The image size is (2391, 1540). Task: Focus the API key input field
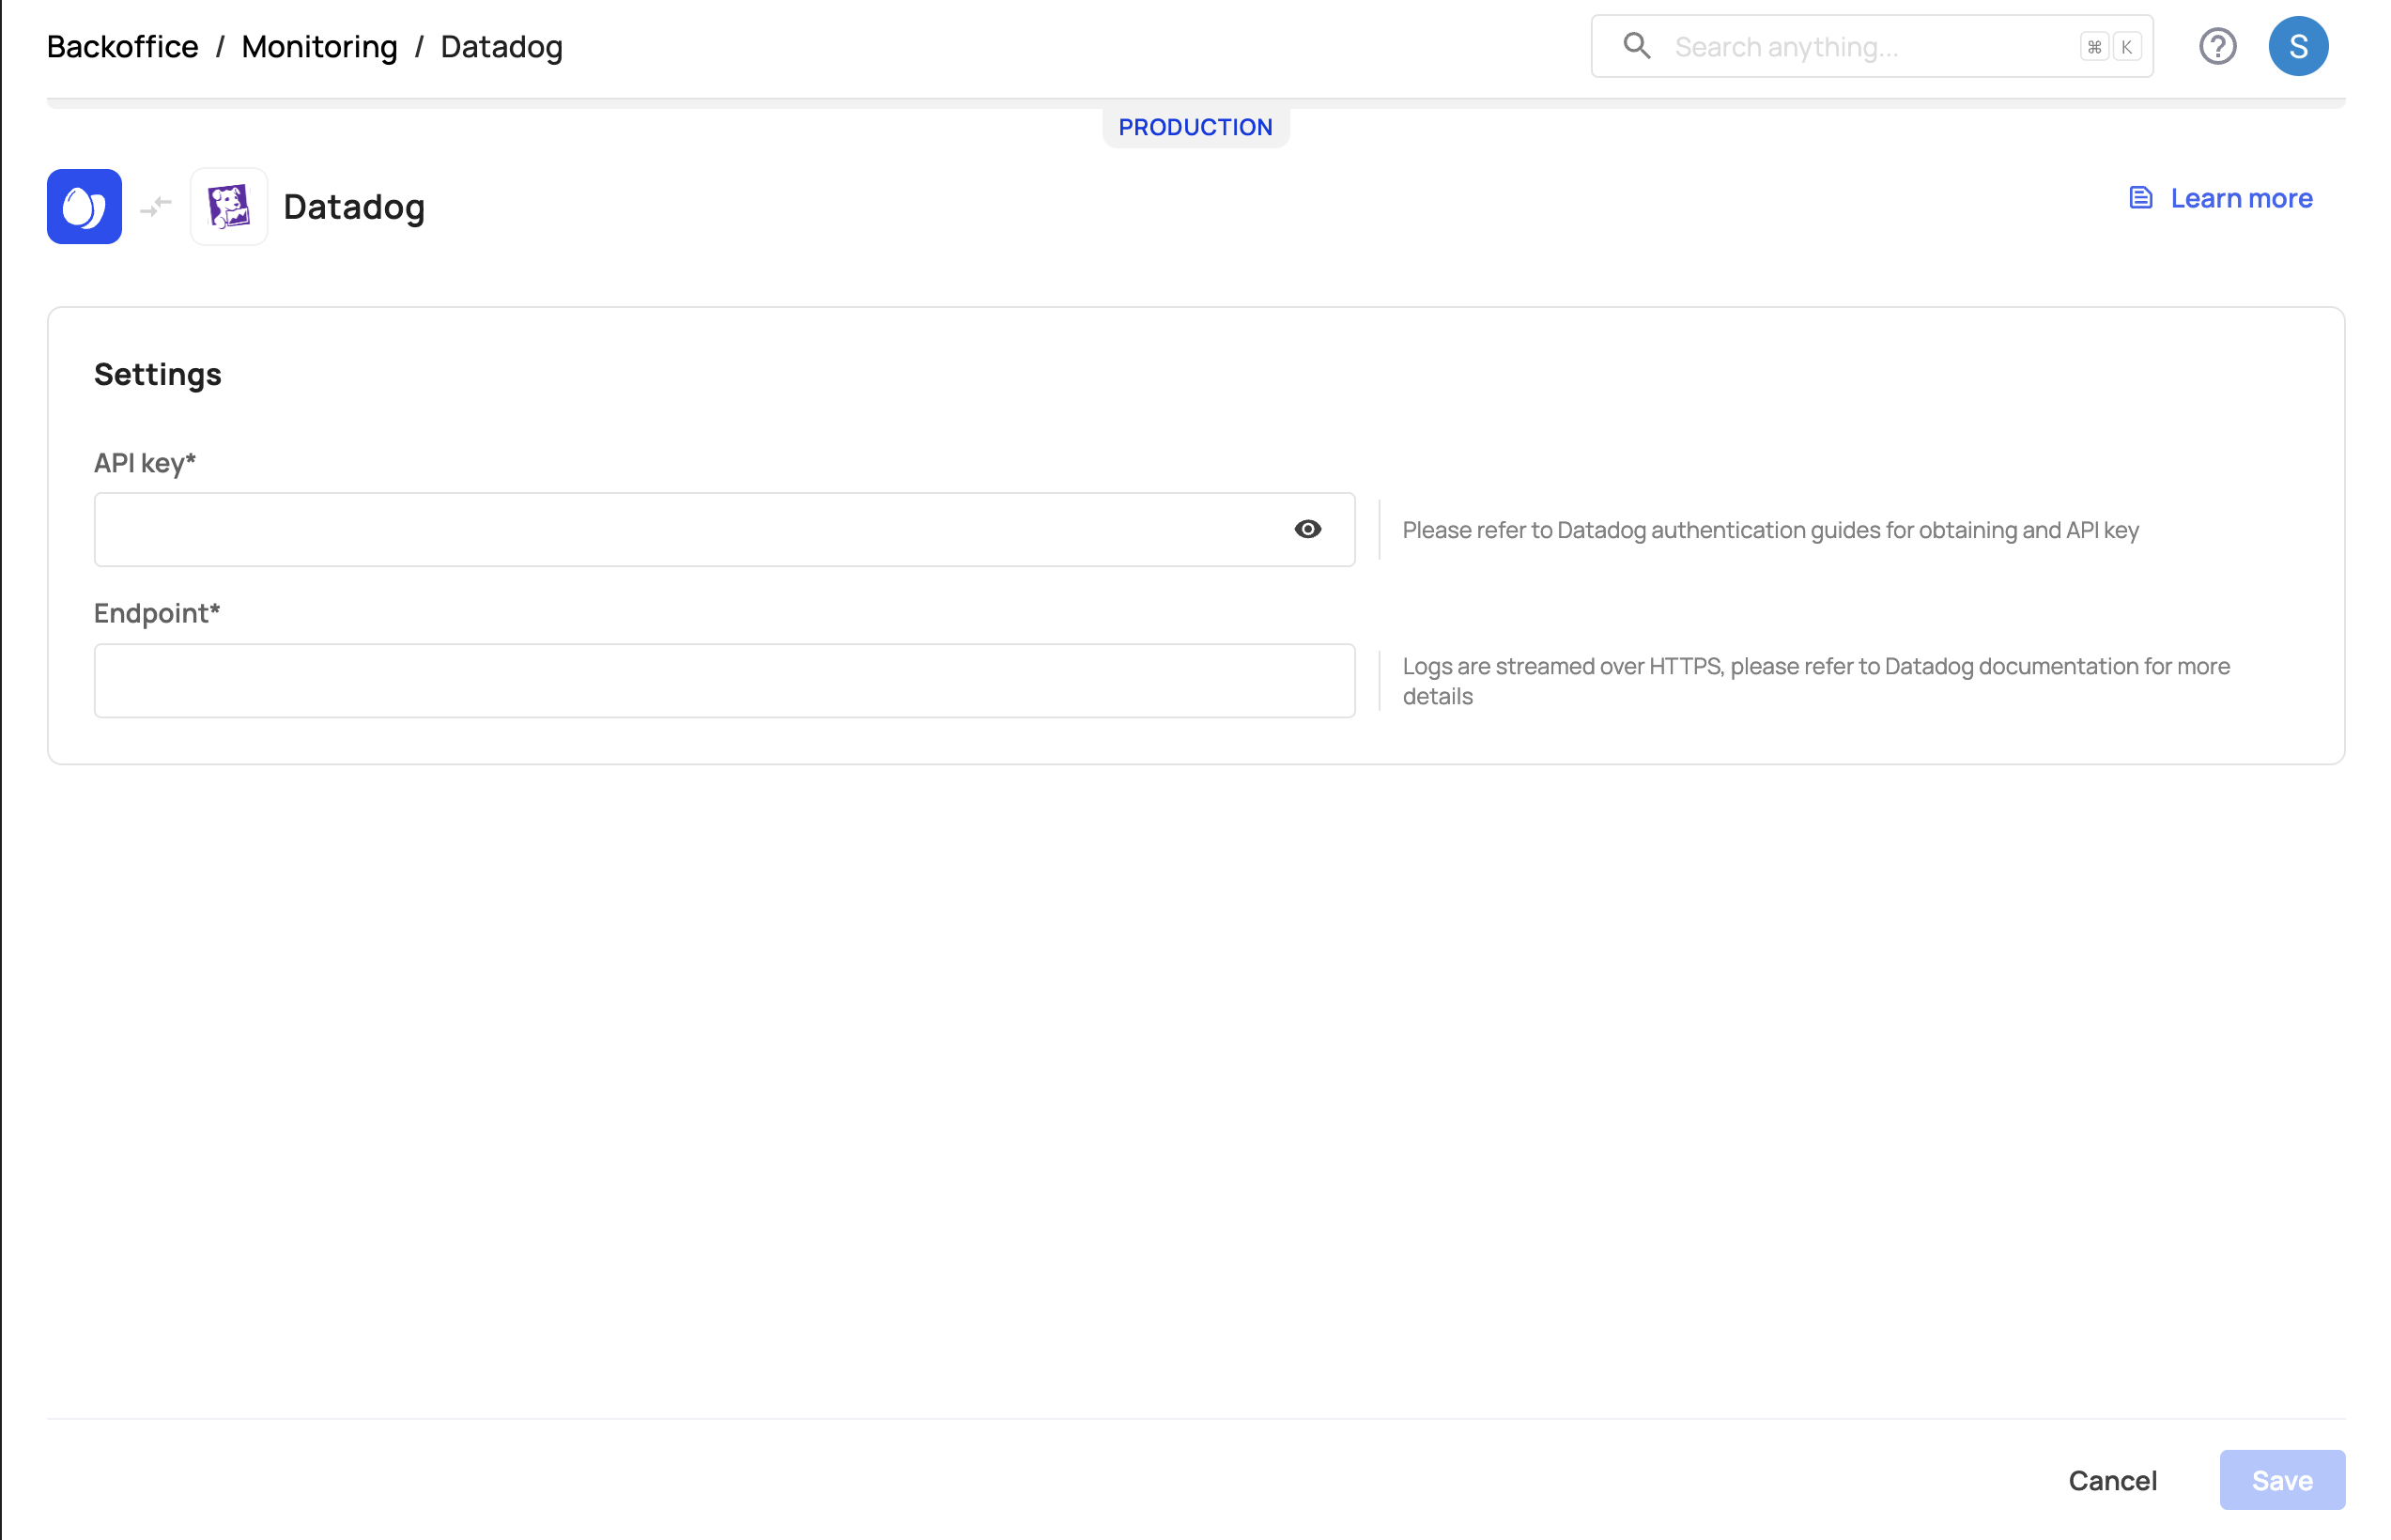(690, 530)
